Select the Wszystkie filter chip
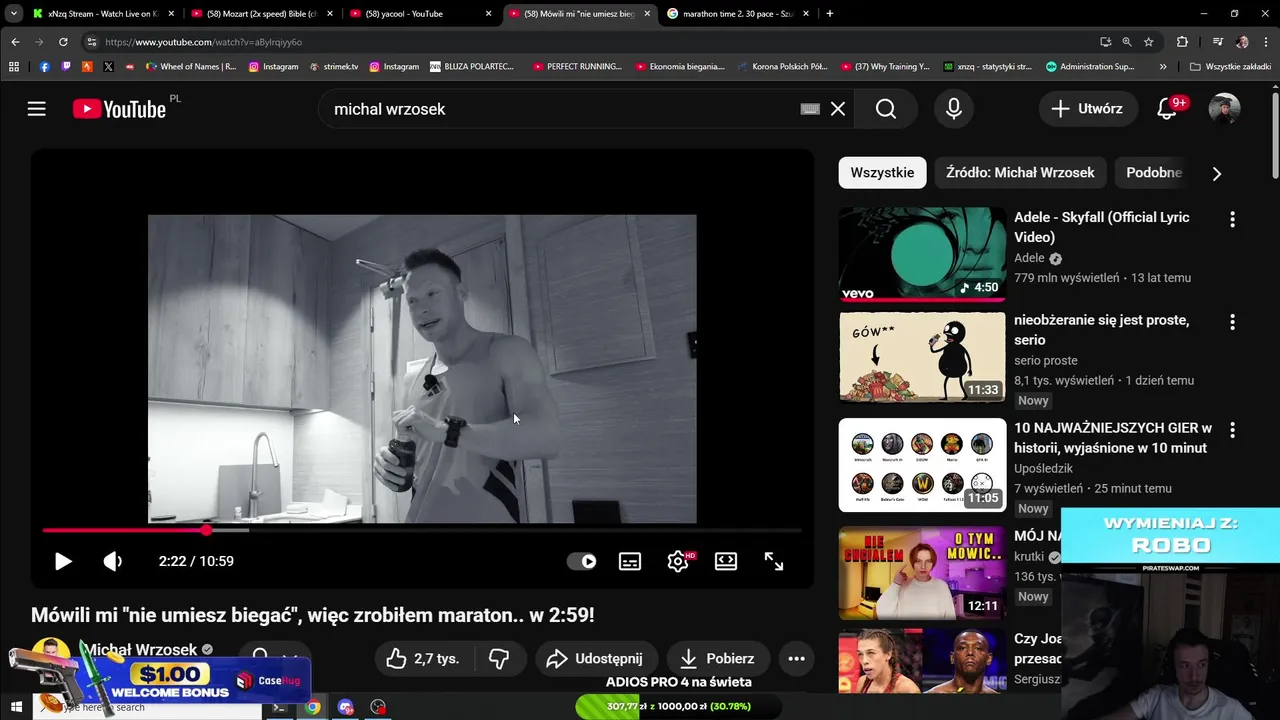1280x720 pixels. point(882,172)
